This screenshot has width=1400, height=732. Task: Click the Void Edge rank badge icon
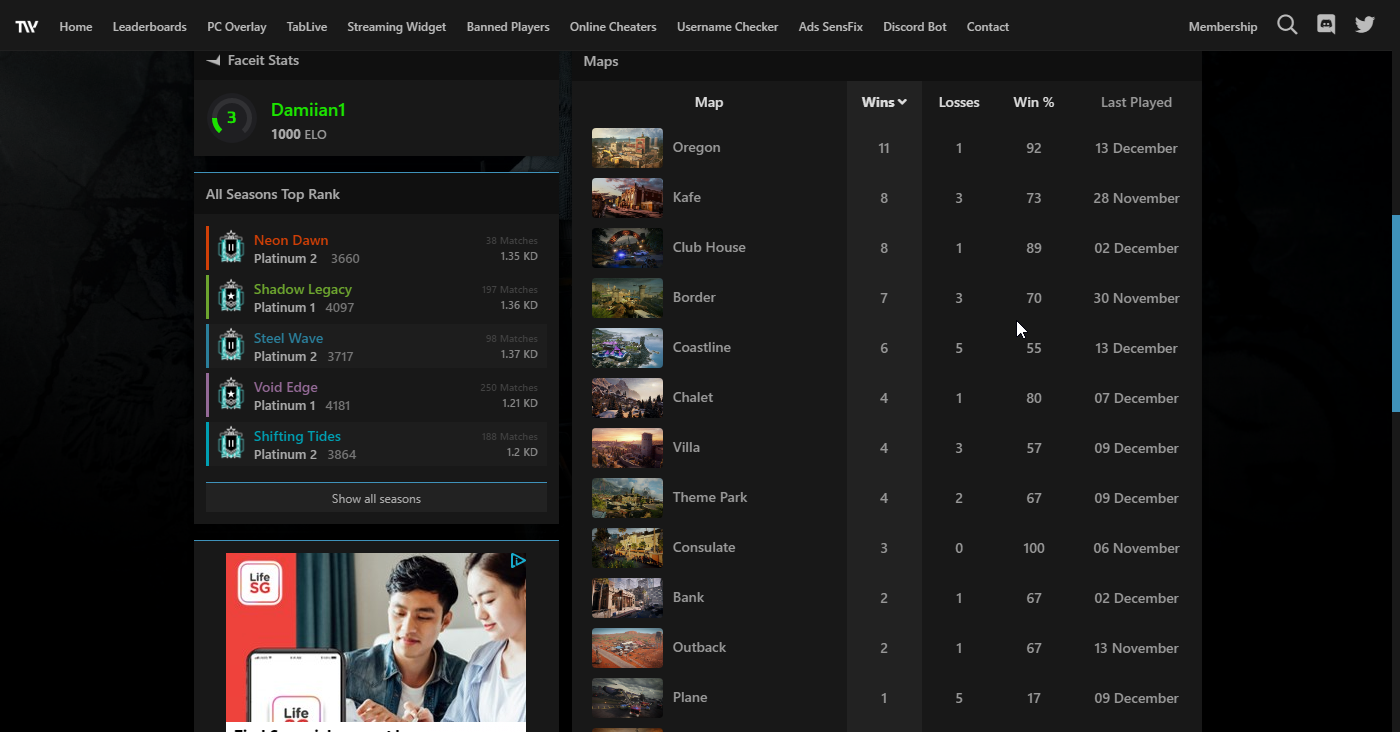(231, 395)
